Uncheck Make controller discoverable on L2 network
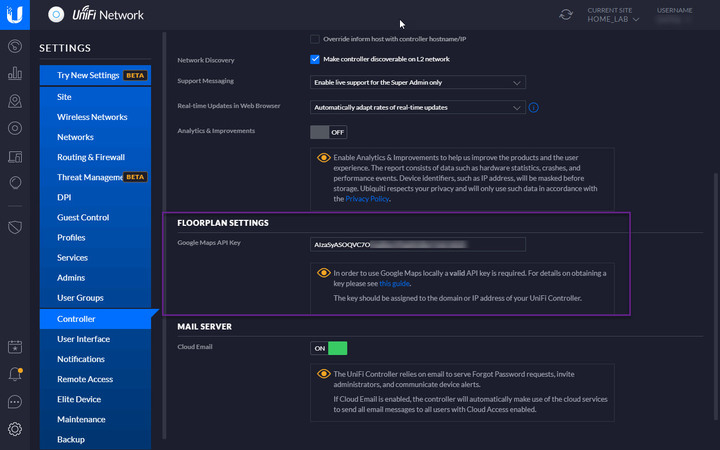 [x=315, y=59]
